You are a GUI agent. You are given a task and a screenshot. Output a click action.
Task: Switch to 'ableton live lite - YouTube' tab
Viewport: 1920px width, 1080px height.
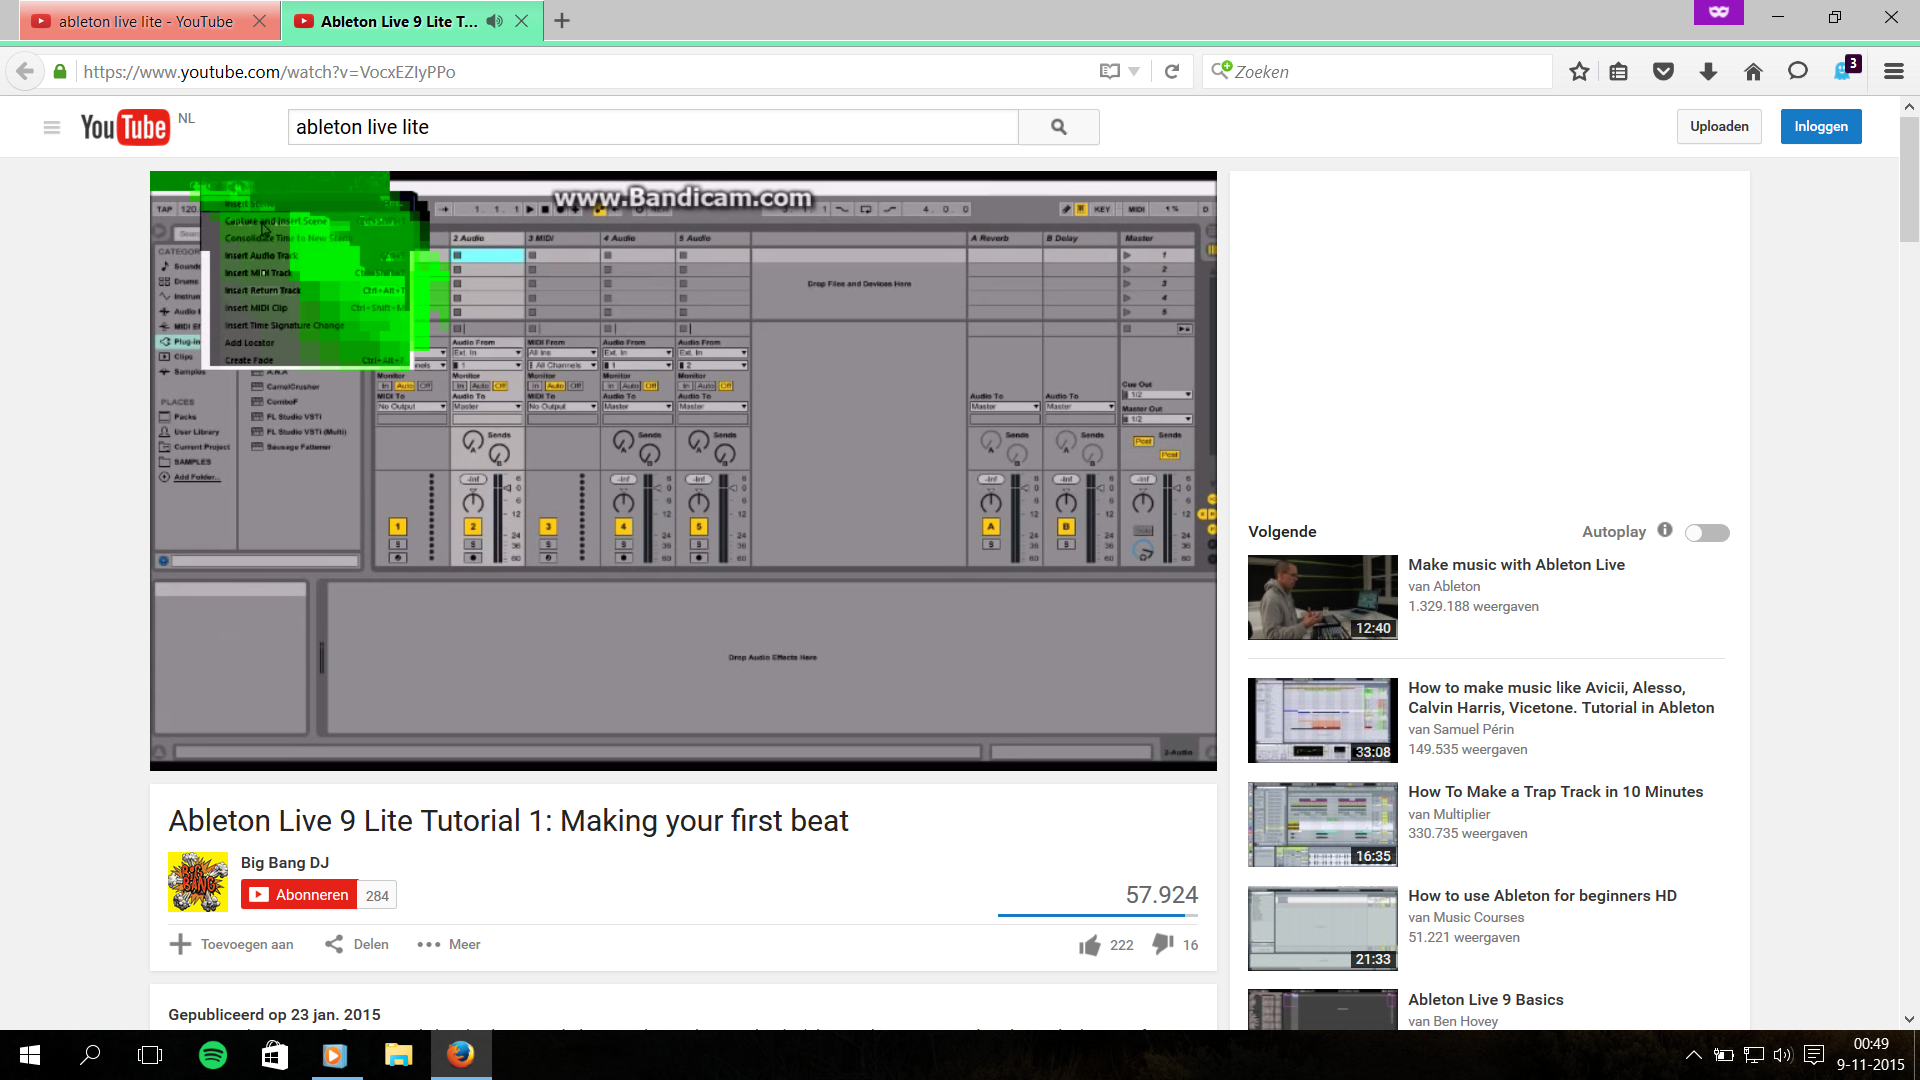point(145,21)
